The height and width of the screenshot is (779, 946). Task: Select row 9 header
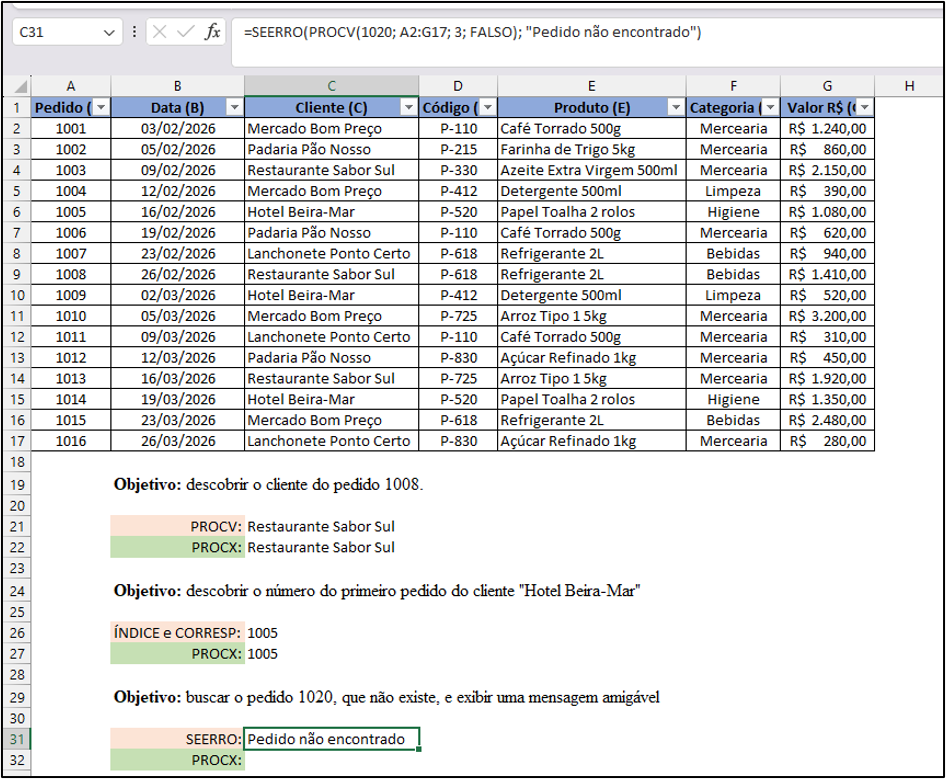click(17, 275)
